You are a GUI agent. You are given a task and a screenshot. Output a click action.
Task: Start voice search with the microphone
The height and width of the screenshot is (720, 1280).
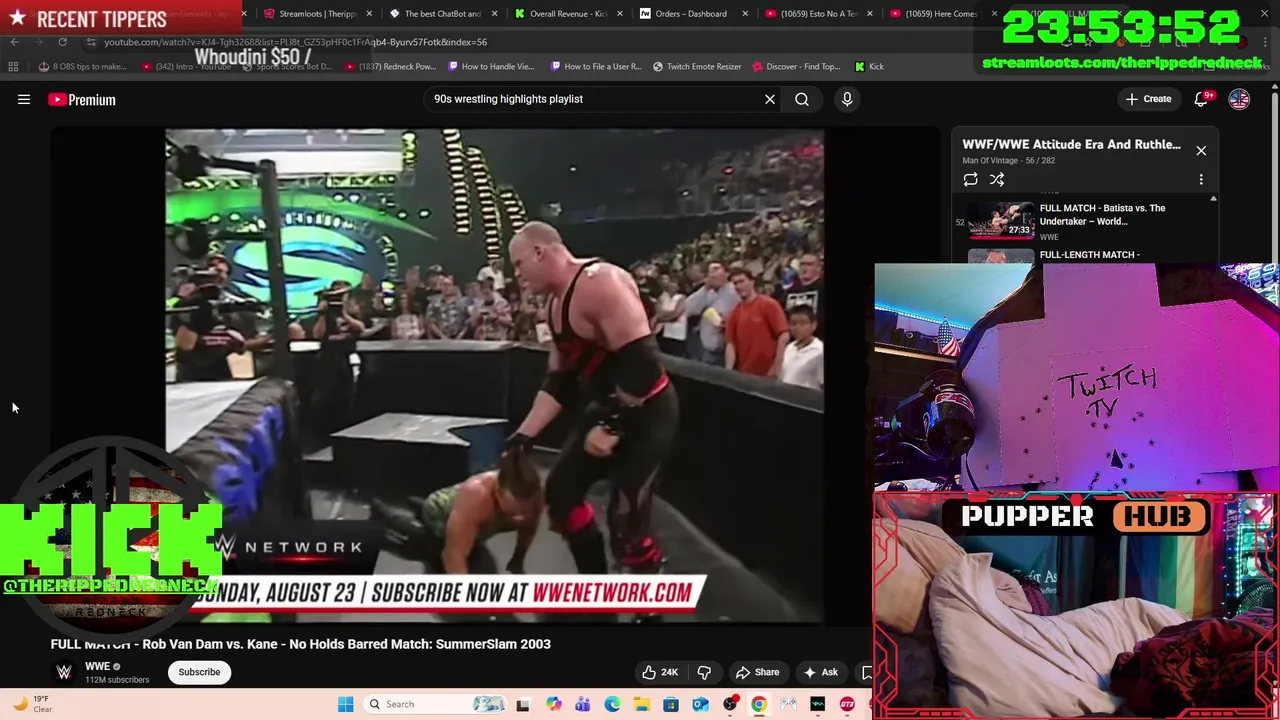[x=847, y=99]
